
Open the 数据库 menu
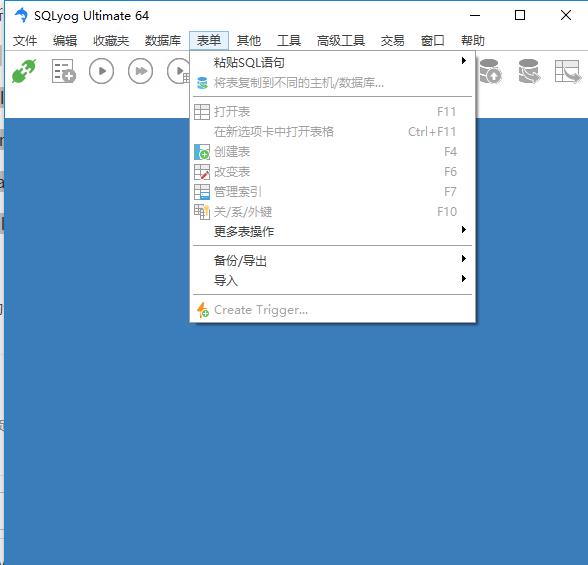[163, 40]
